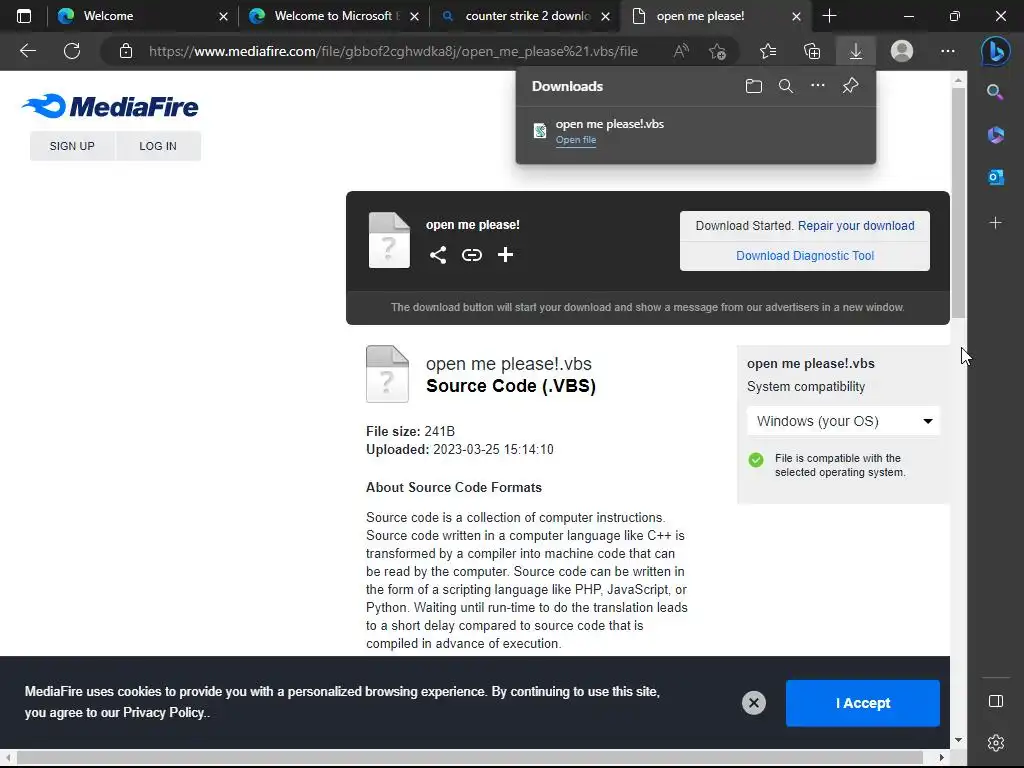Open the Favorites list

pyautogui.click(x=768, y=51)
